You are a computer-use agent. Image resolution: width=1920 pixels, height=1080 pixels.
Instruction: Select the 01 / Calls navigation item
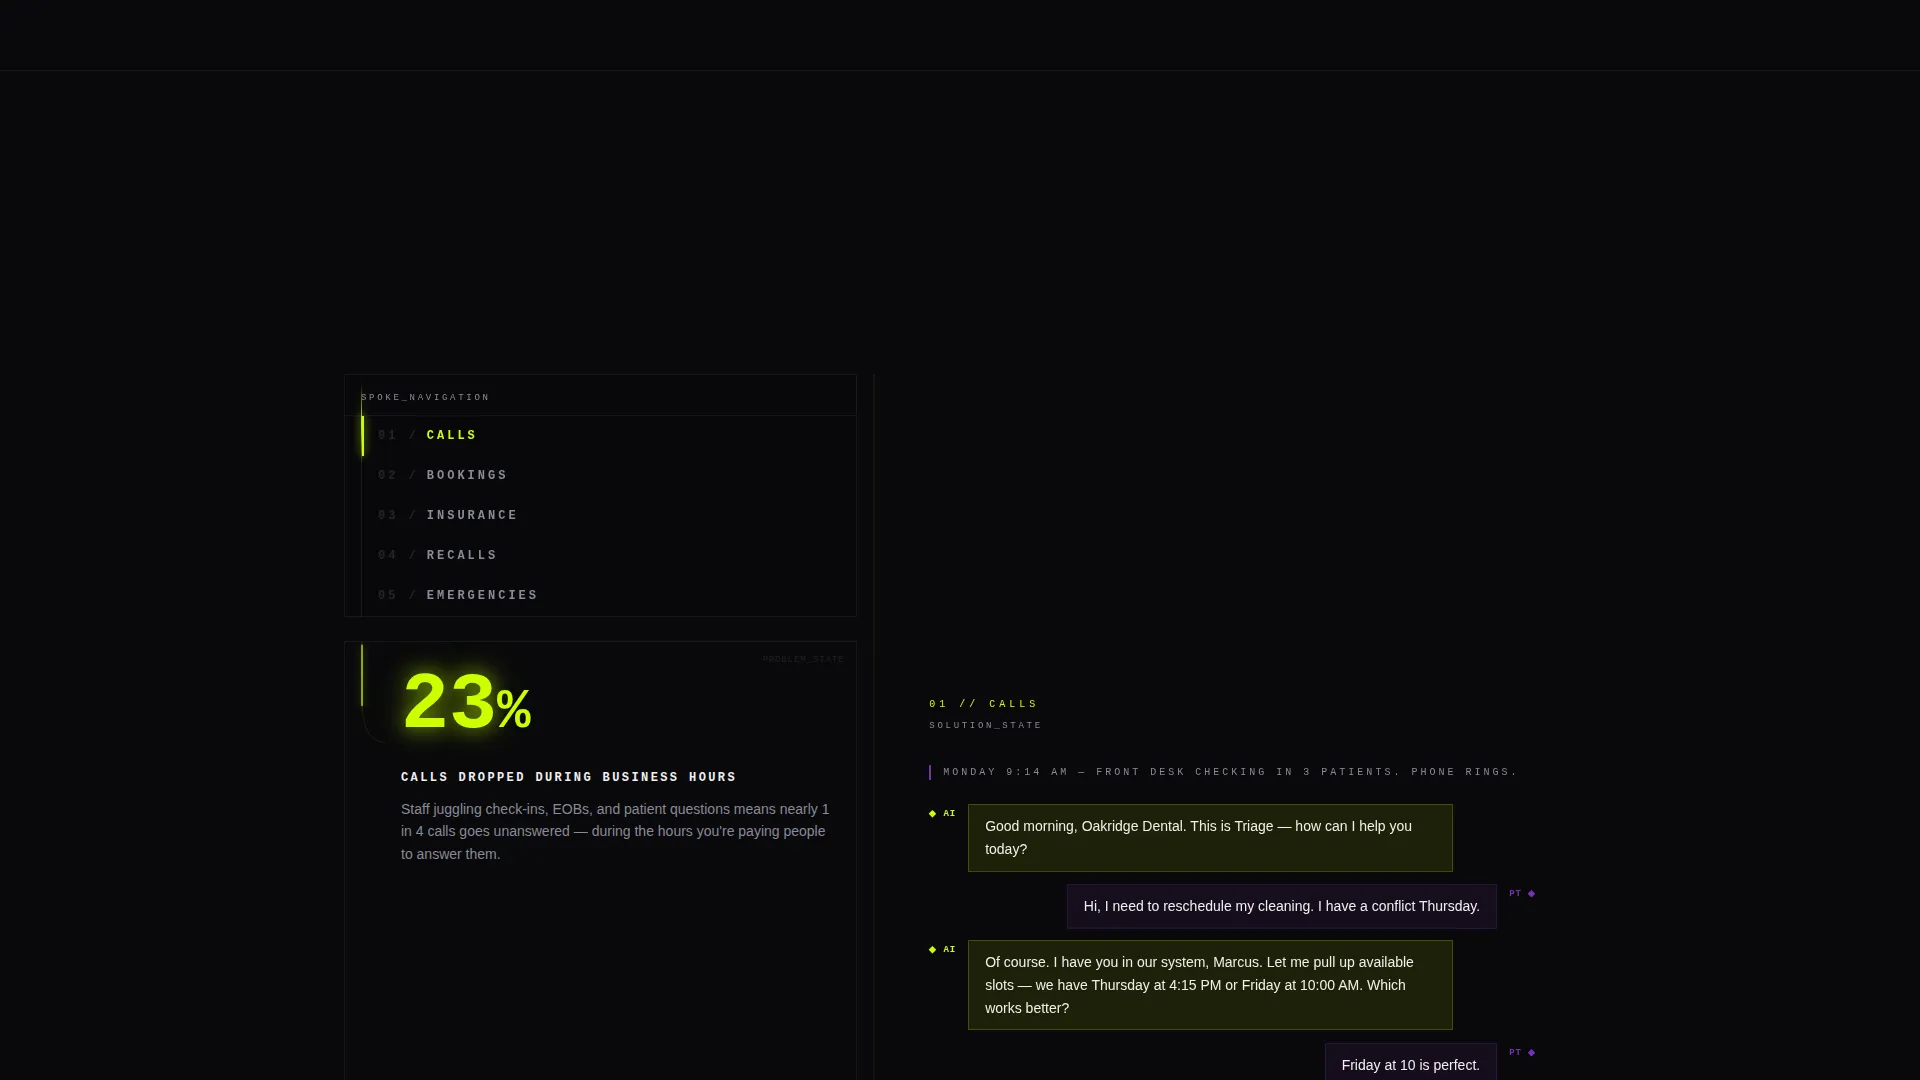(x=609, y=436)
